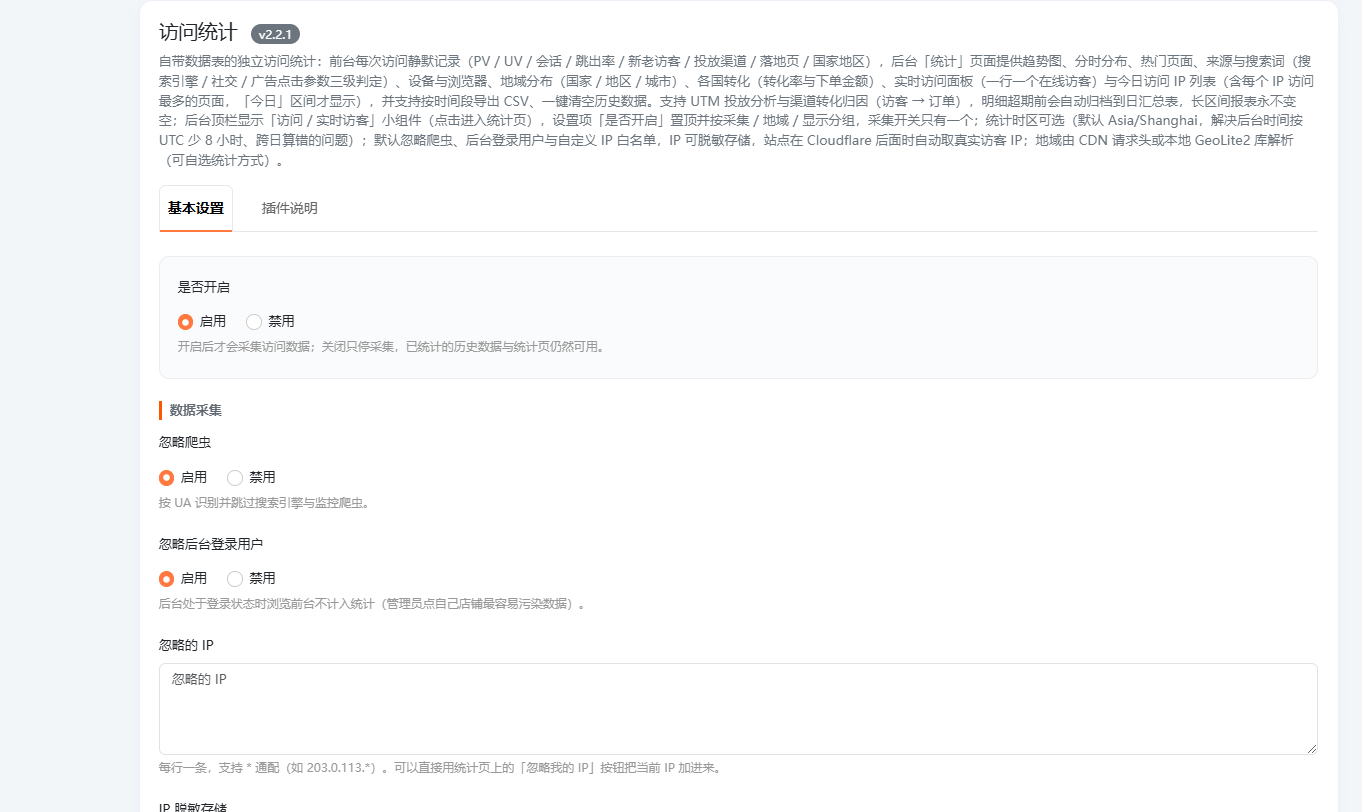Screen dimensions: 1362x812
Task: Click the 访问统计 page title
Action: pos(198,32)
